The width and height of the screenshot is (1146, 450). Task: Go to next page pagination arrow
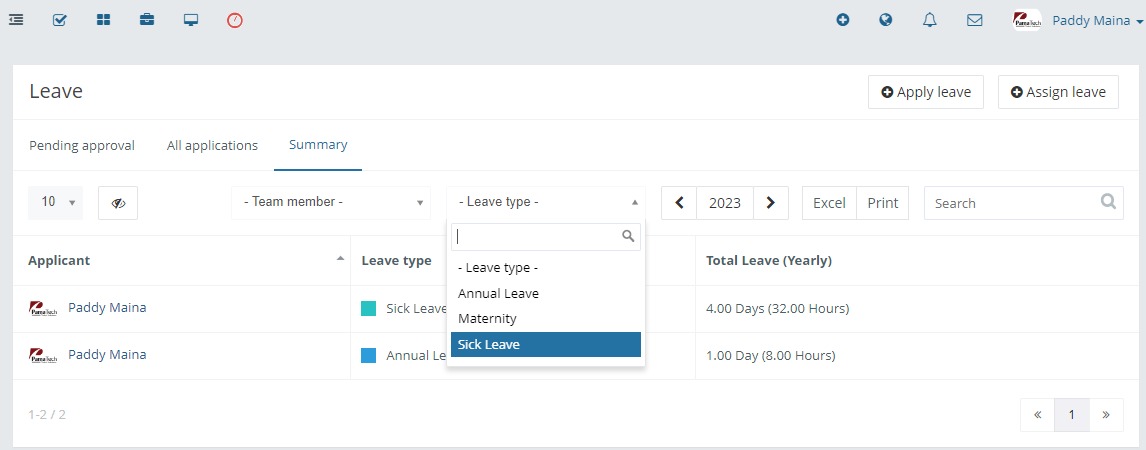point(1107,415)
